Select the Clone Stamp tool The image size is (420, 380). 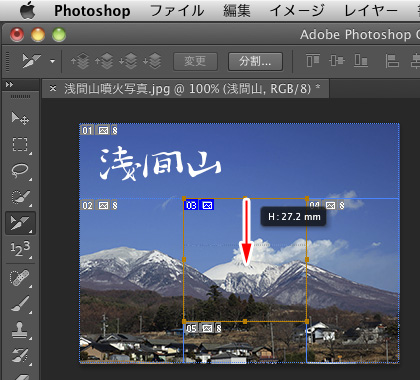20,330
